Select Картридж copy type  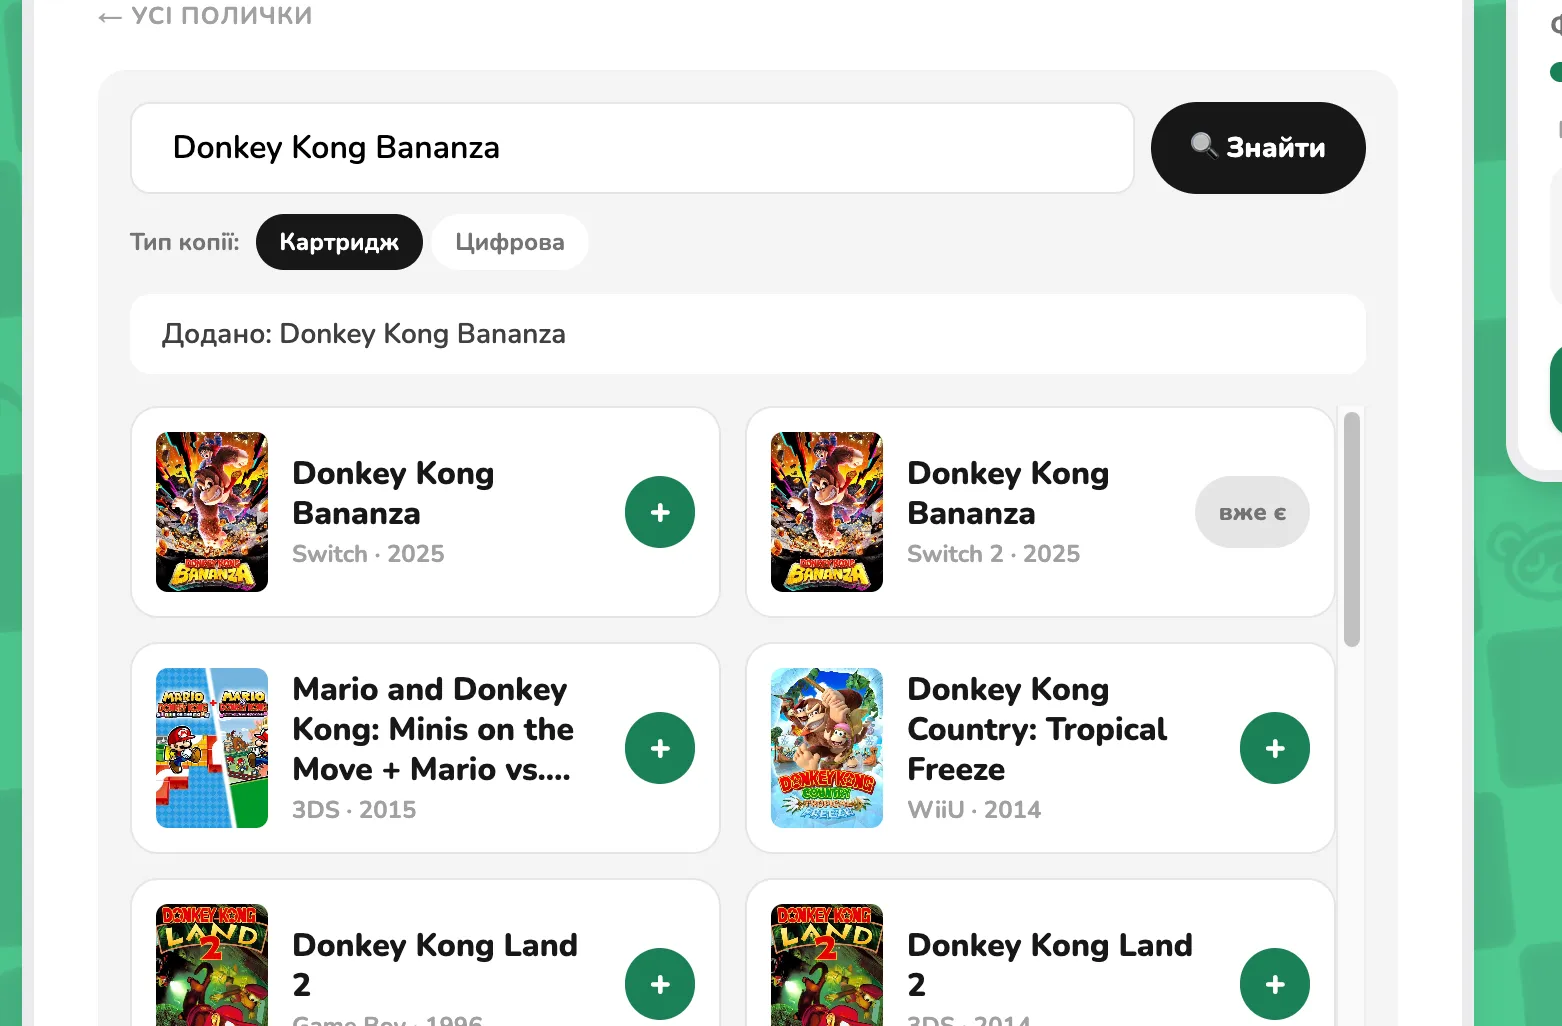coord(339,242)
